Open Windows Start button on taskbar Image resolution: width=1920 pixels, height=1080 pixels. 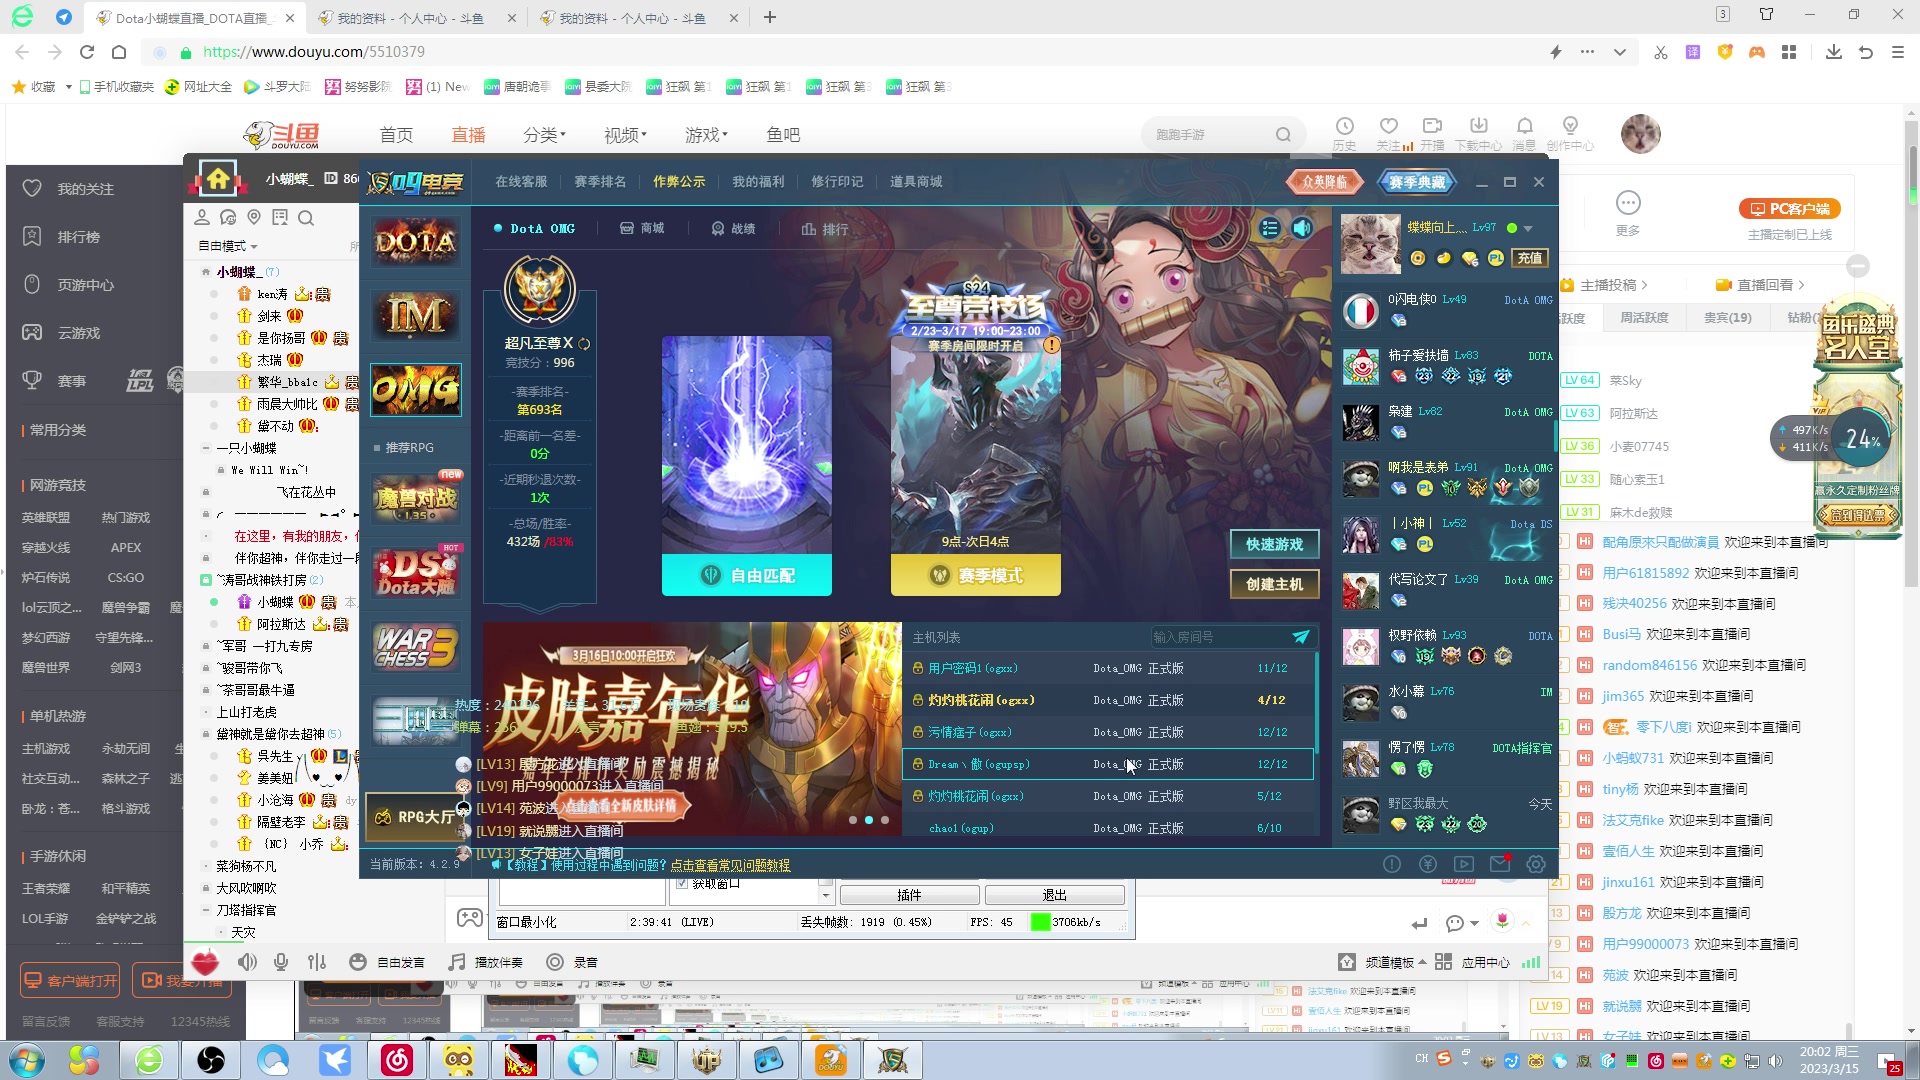(27, 1059)
